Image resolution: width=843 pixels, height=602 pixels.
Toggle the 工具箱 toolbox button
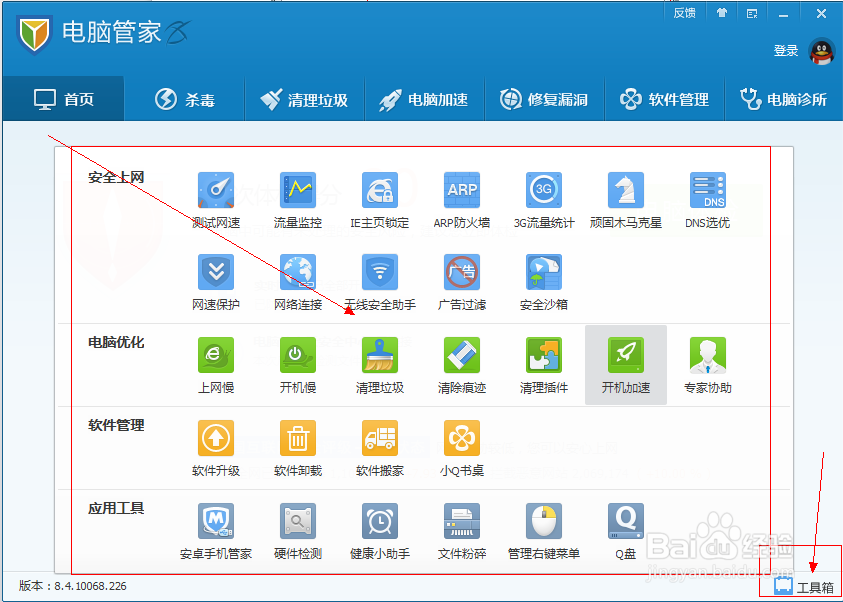[805, 587]
